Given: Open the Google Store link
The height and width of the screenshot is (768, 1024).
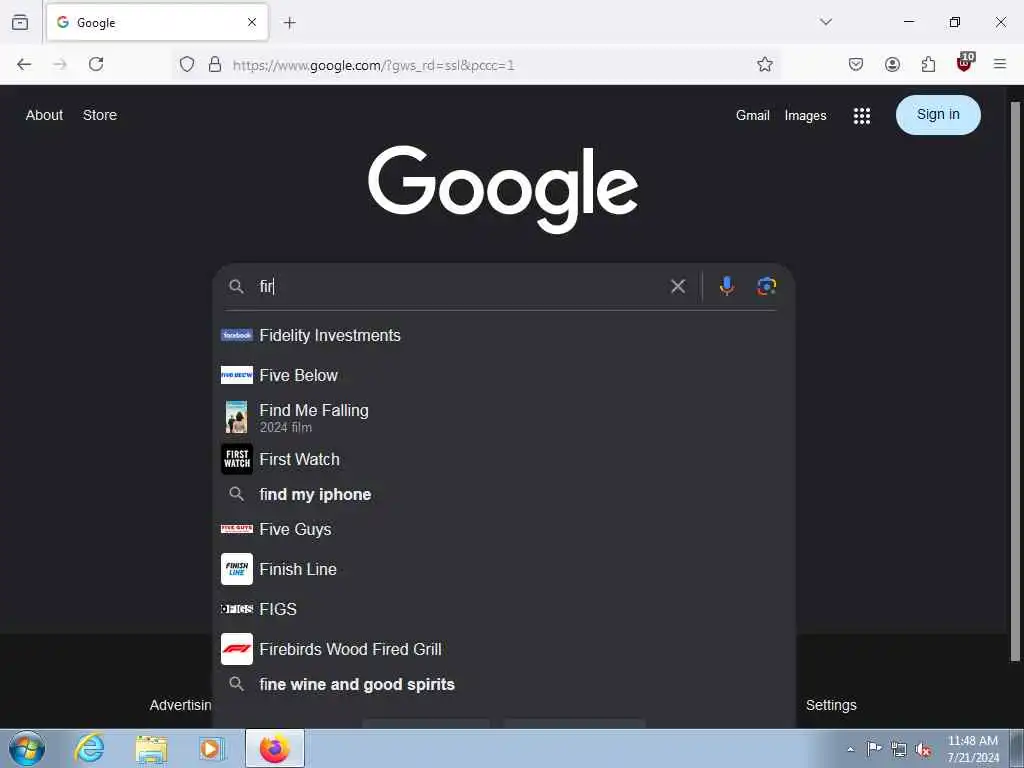Looking at the screenshot, I should pyautogui.click(x=100, y=115).
